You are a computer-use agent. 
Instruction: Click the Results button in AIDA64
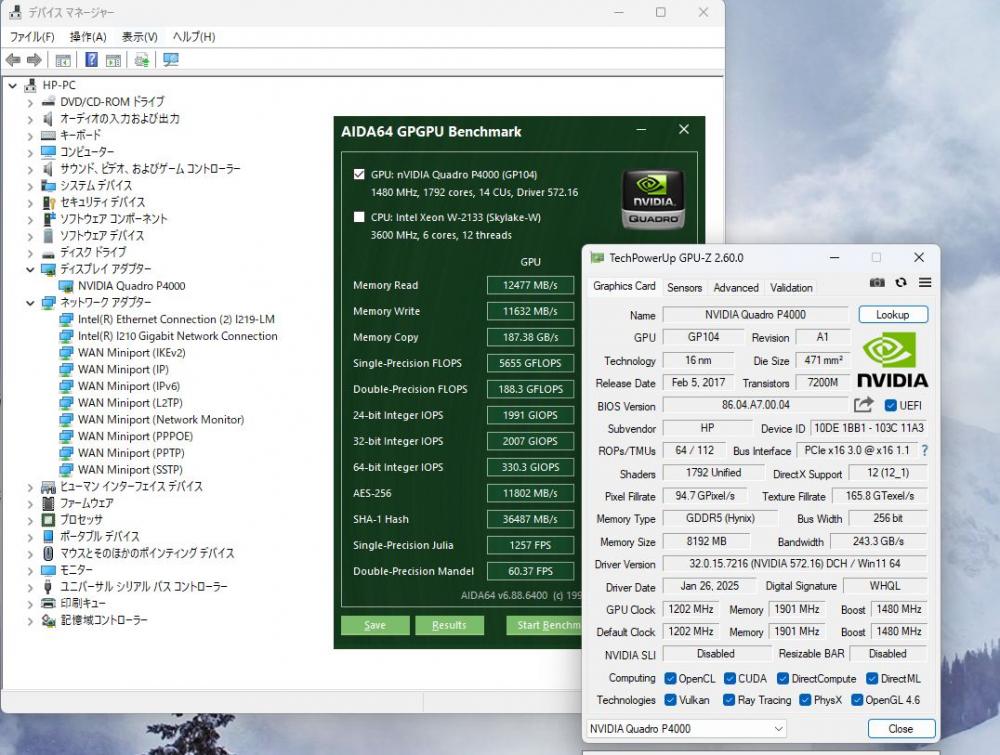point(449,625)
